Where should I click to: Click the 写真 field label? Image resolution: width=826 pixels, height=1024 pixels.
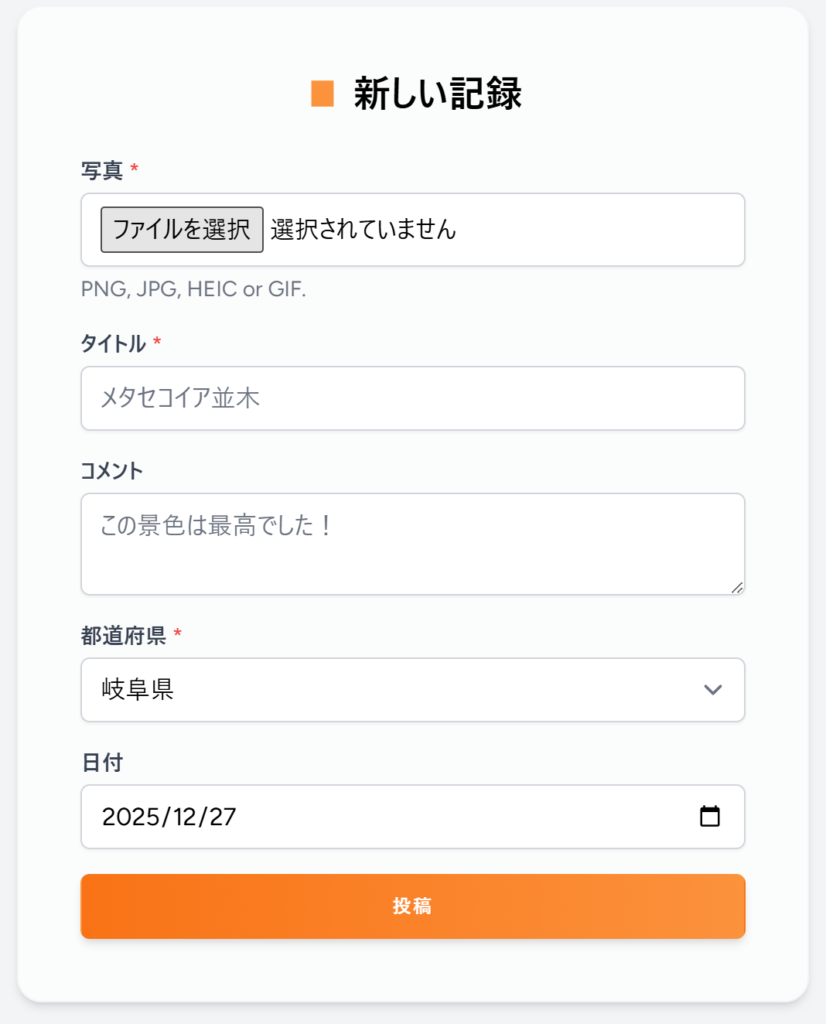[x=102, y=171]
